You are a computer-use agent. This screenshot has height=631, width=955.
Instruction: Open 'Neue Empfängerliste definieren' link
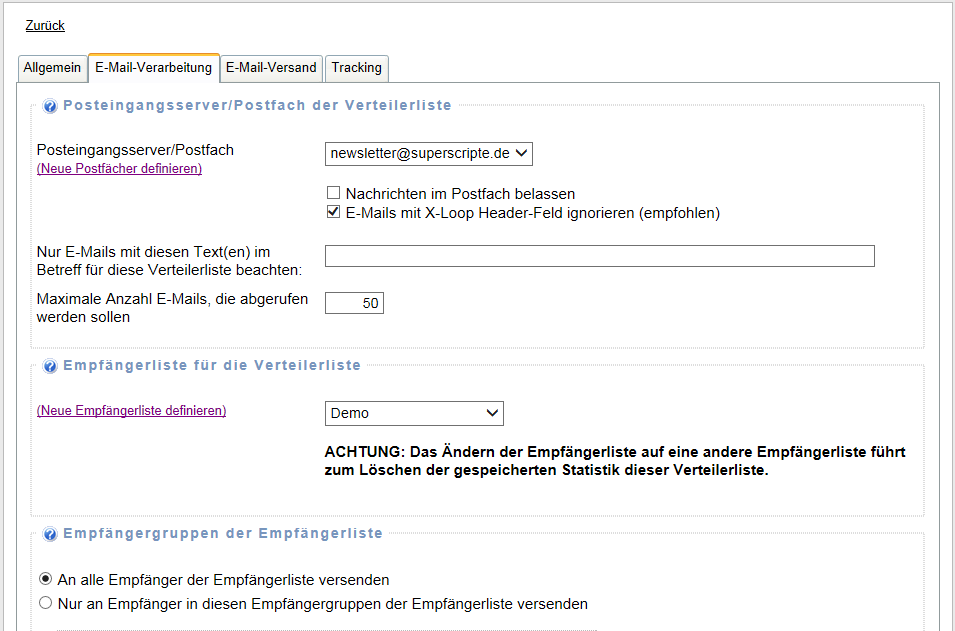click(131, 411)
